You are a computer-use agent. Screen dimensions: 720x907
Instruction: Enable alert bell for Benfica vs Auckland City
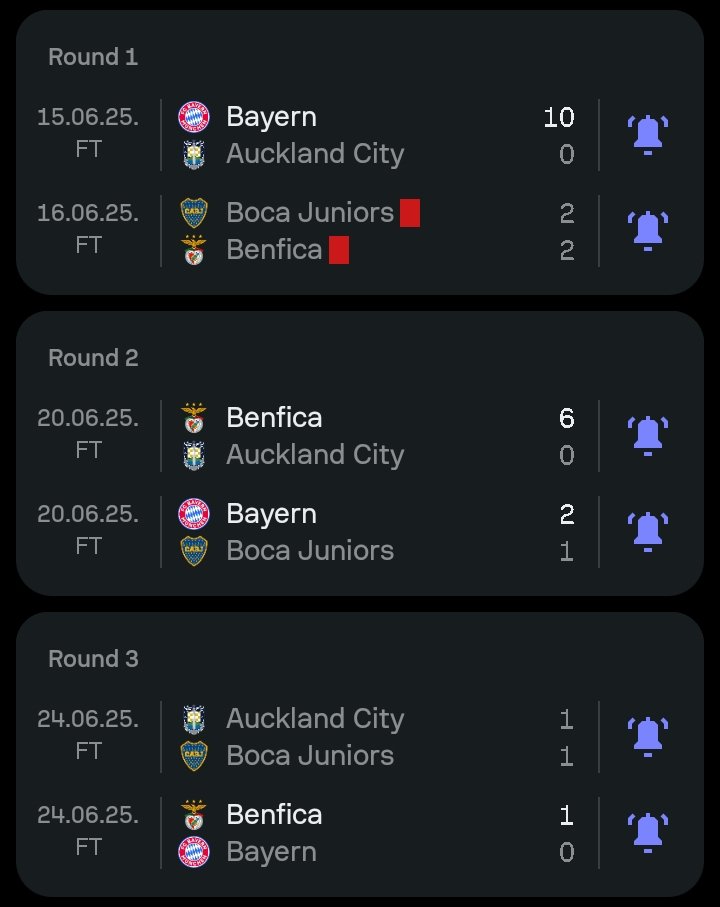tap(648, 436)
